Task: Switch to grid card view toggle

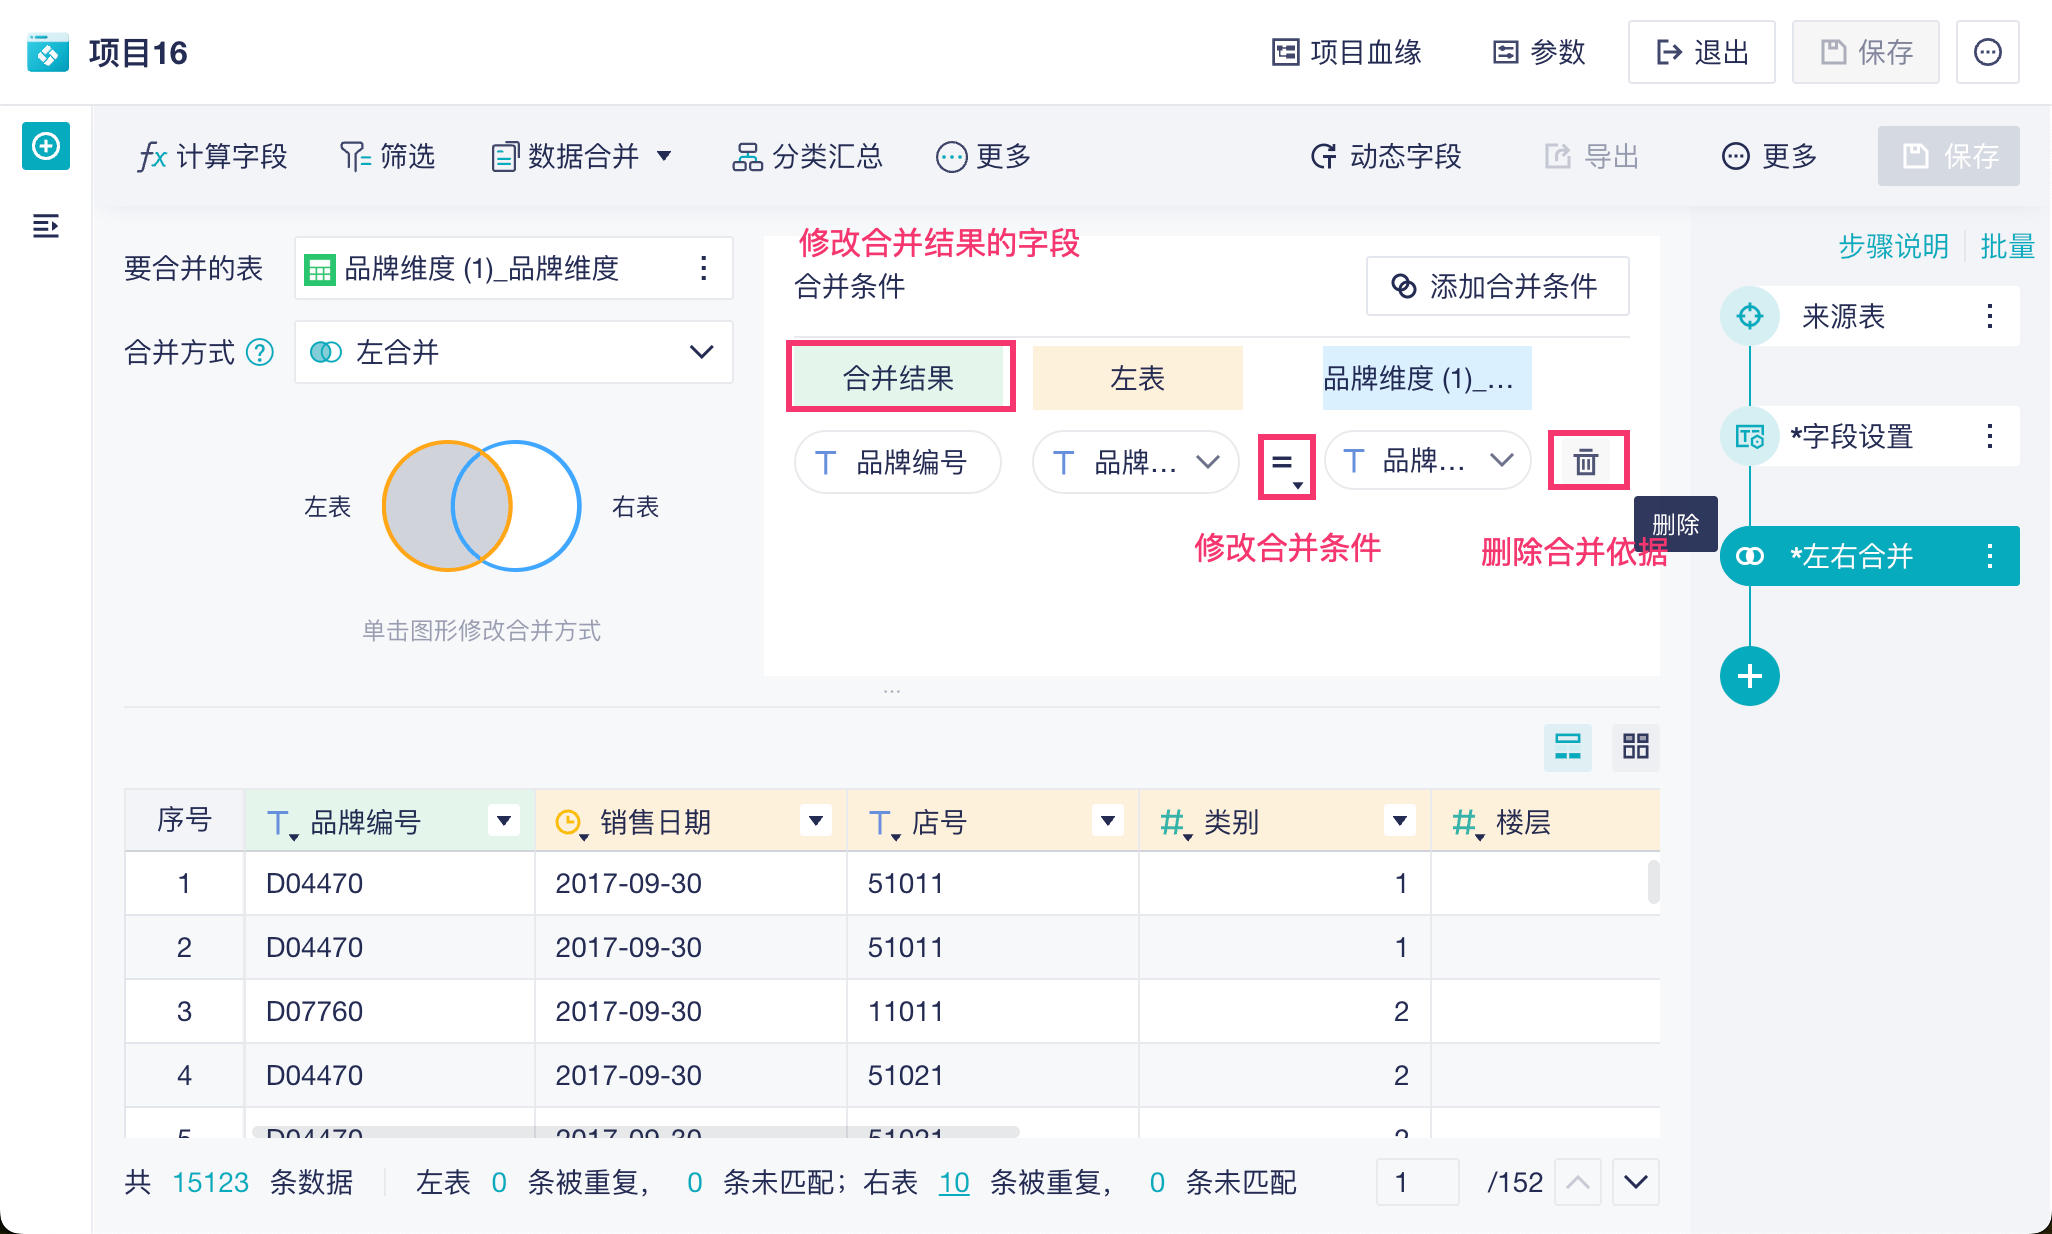Action: 1635,746
